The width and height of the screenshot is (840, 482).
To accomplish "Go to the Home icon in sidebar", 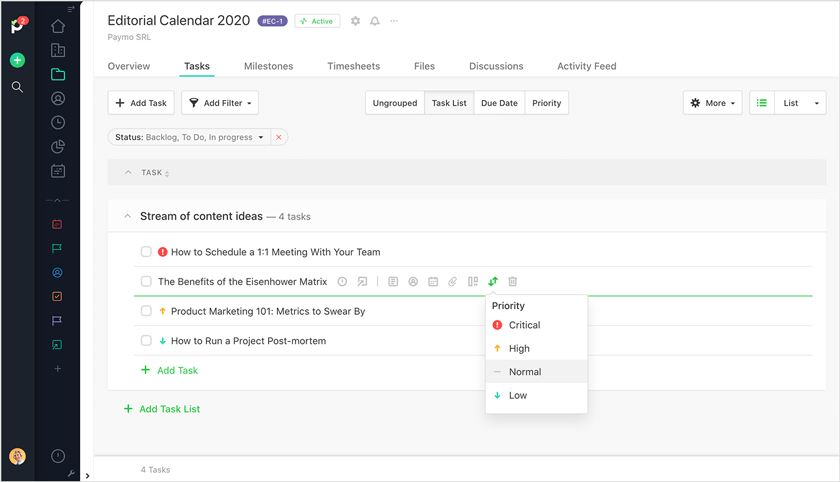I will (58, 26).
